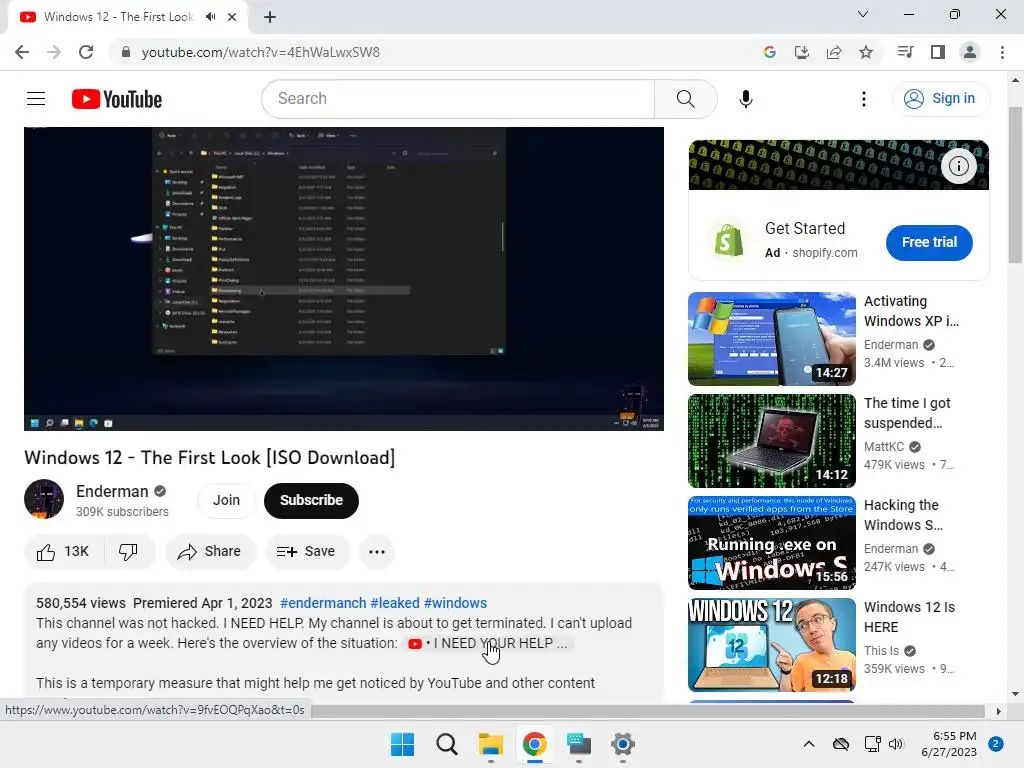Screen dimensions: 1024x768
Task: Click the ad info icon
Action: coord(958,166)
